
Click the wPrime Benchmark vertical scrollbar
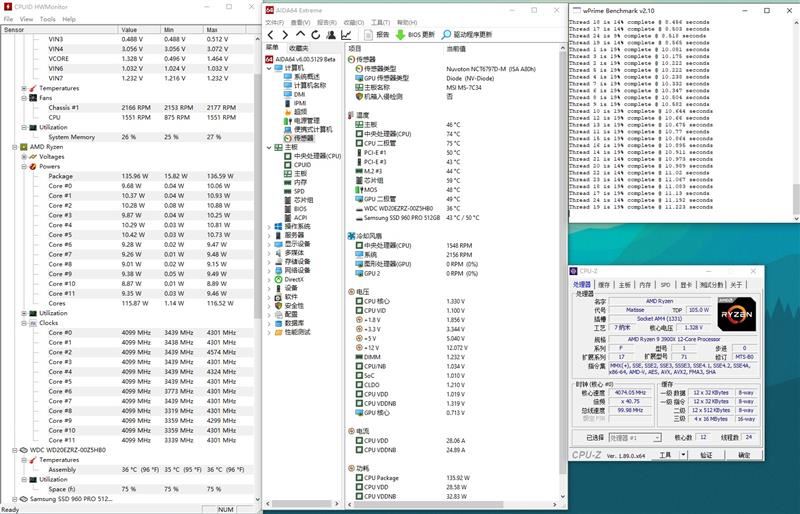[796, 119]
